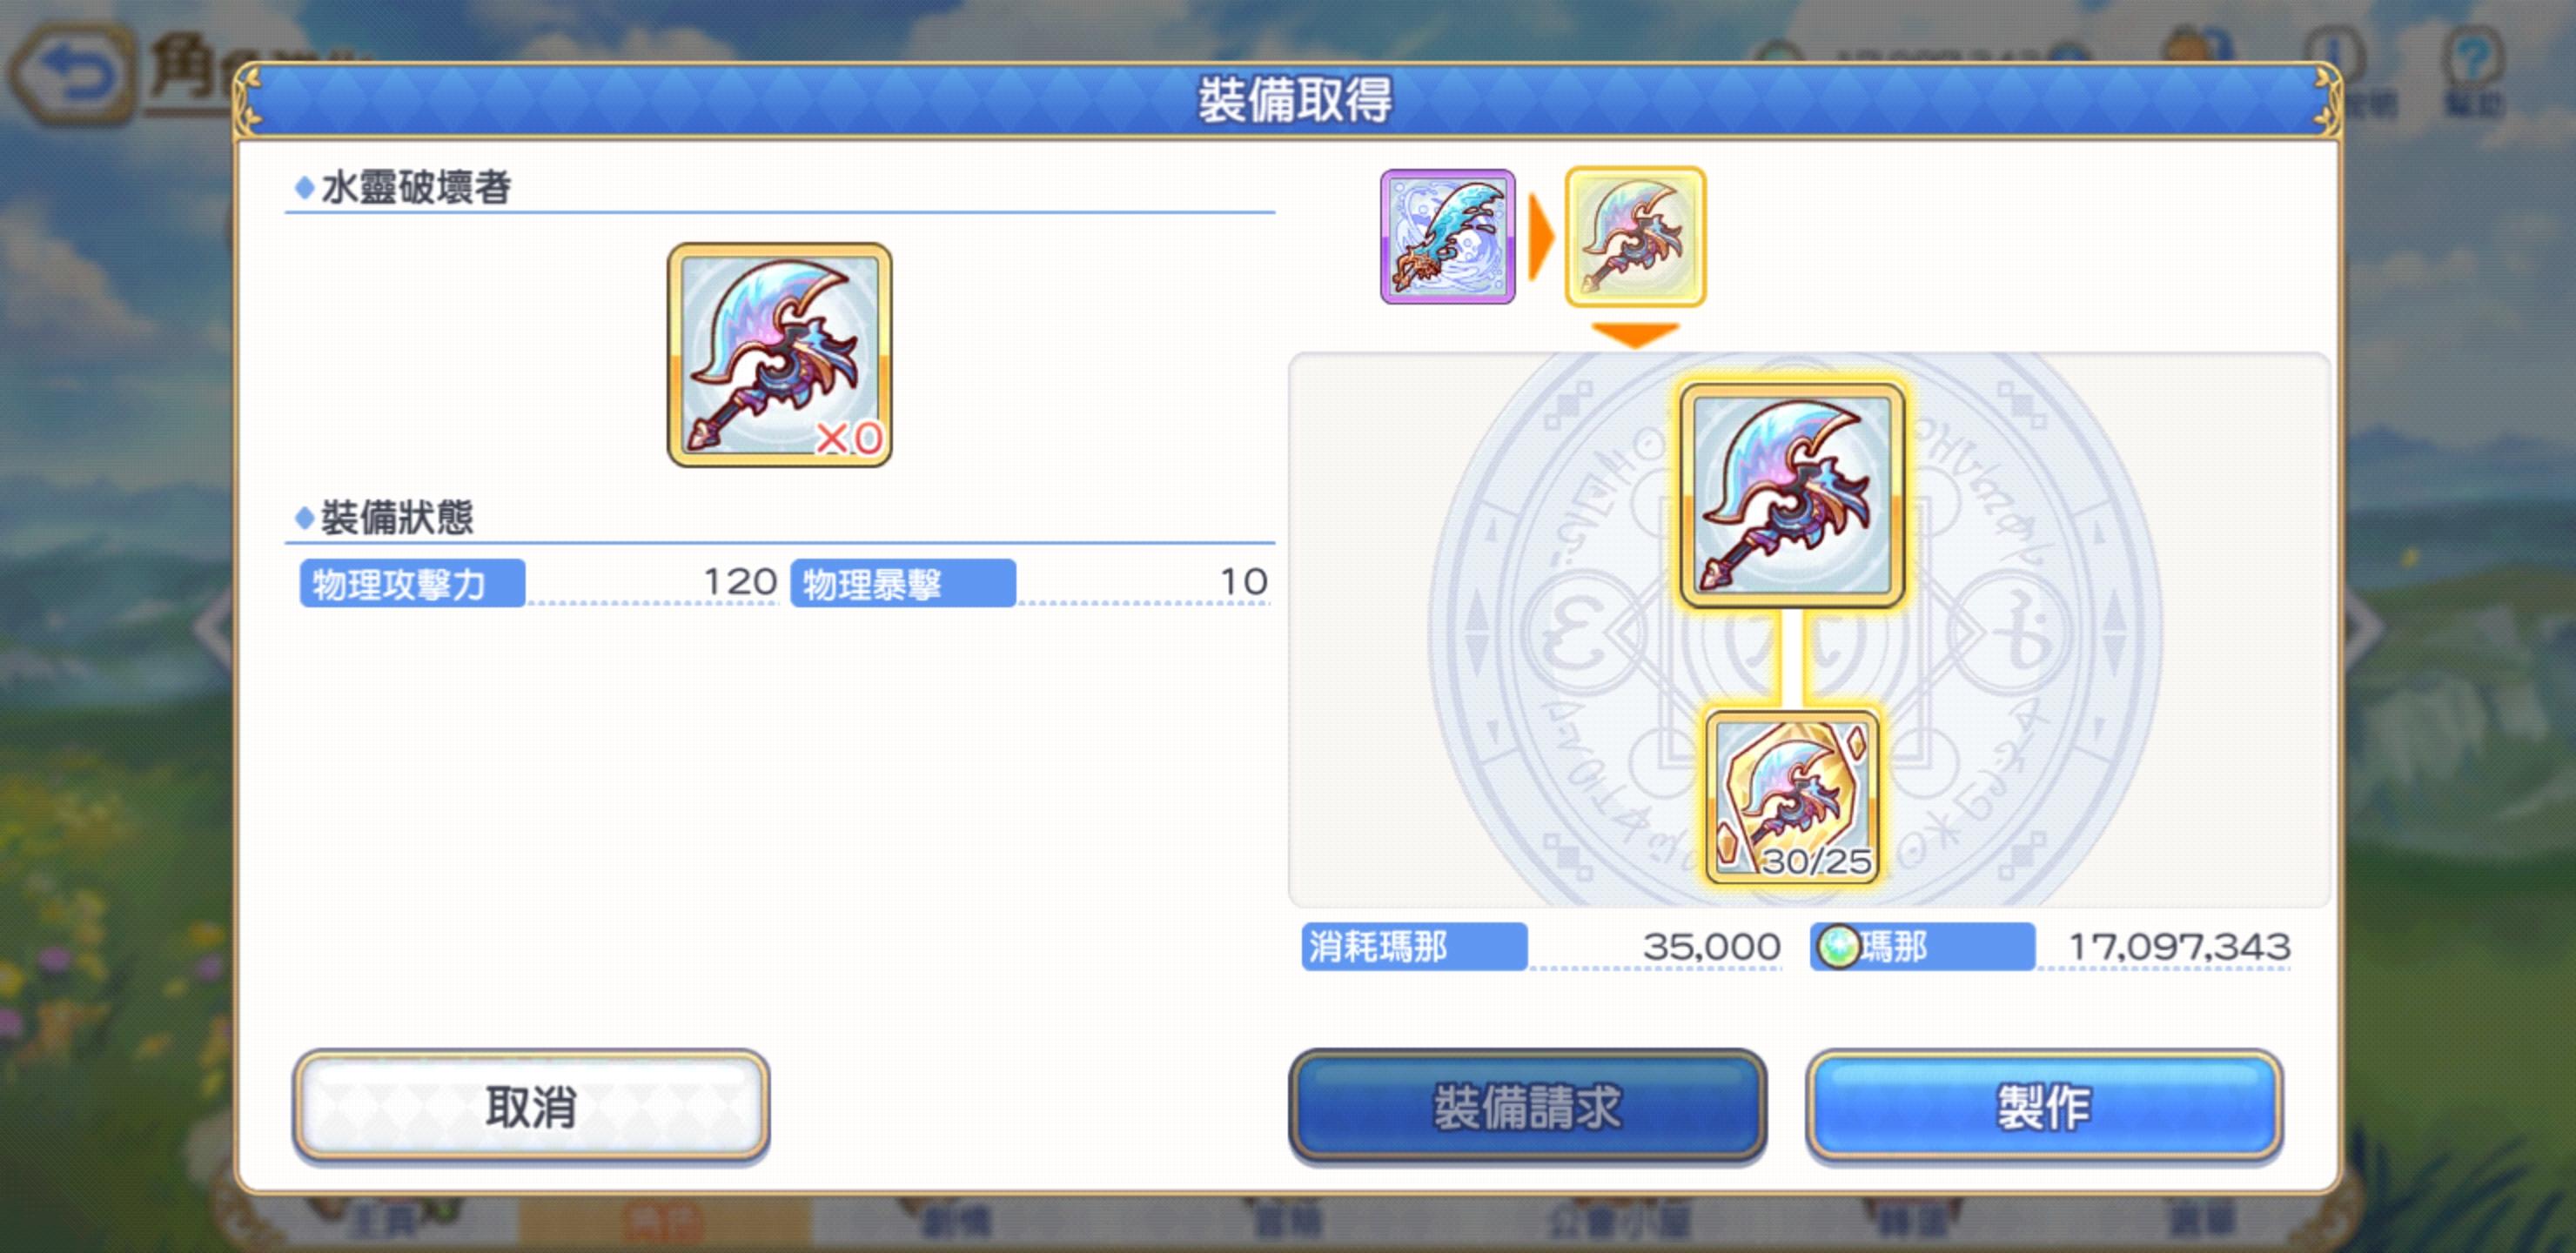Click the large axe icon in recipe tree
Image resolution: width=2576 pixels, height=1253 pixels.
click(x=1792, y=495)
